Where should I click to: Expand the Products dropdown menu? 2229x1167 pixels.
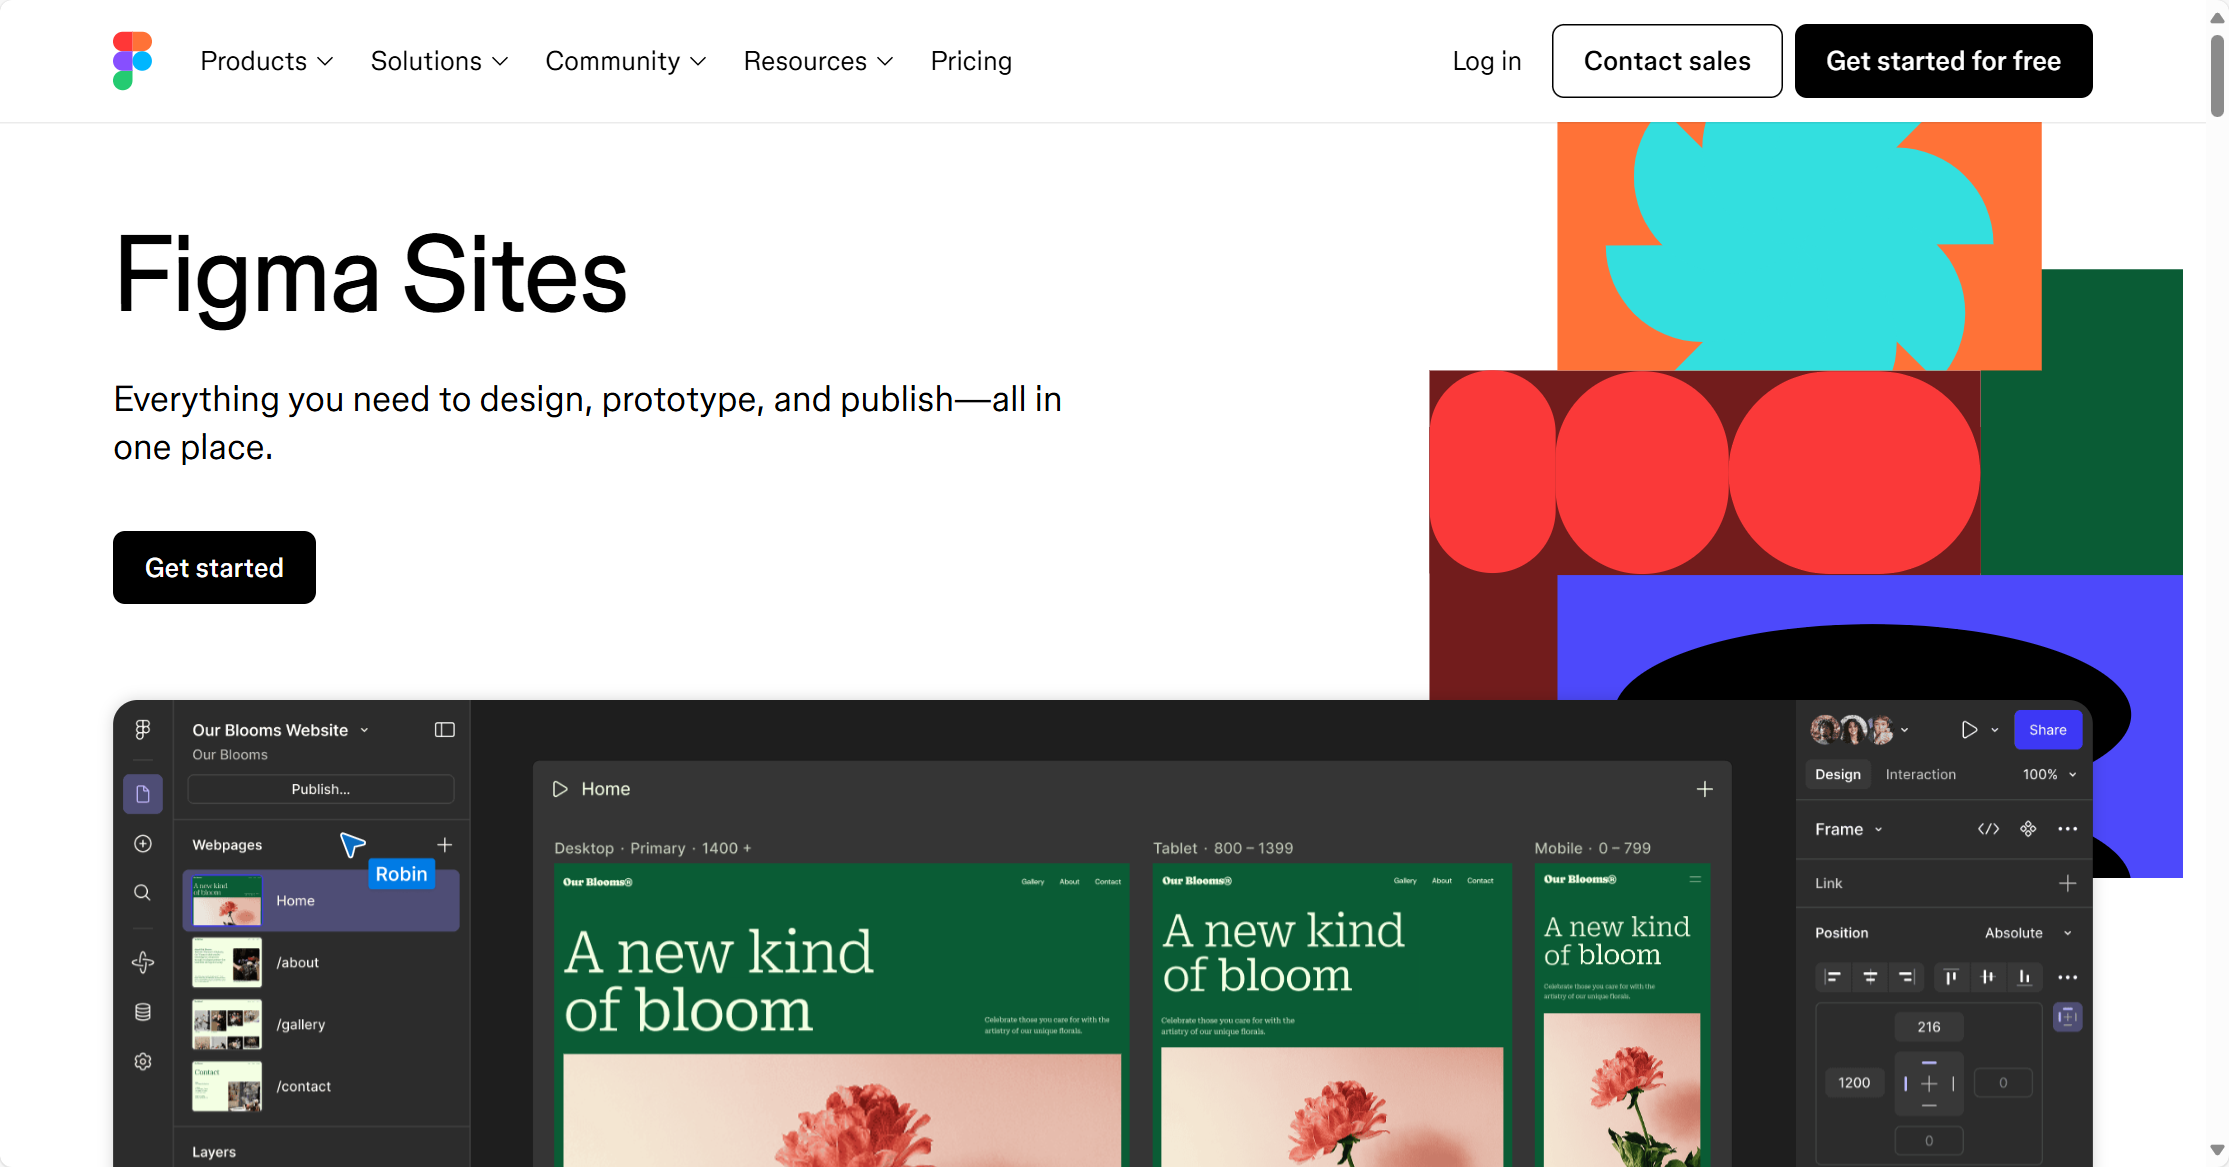click(x=266, y=61)
